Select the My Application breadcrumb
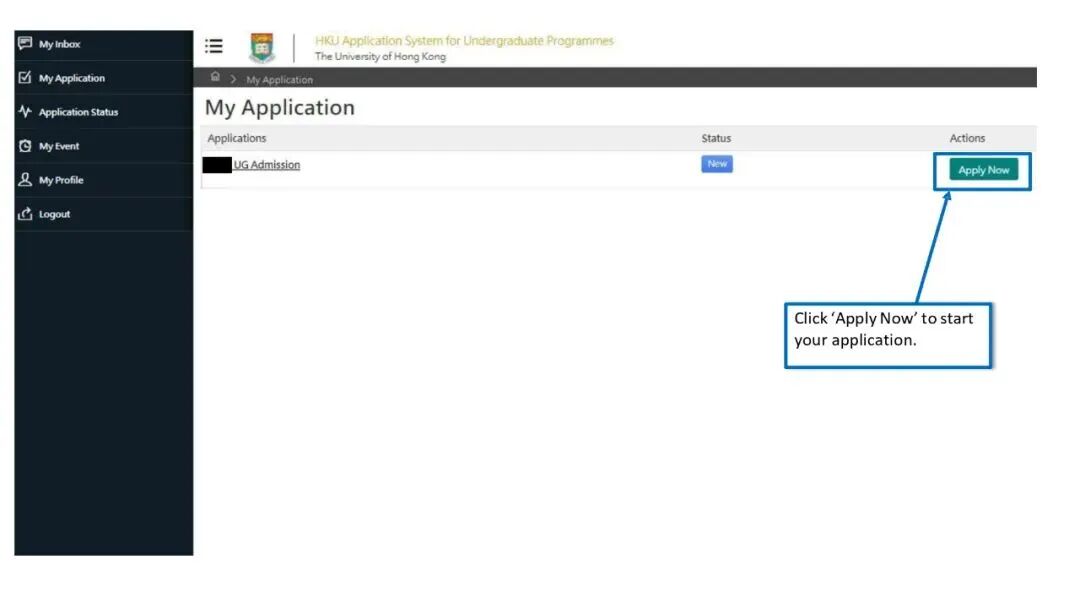Image resolution: width=1080 pixels, height=608 pixels. click(x=279, y=80)
